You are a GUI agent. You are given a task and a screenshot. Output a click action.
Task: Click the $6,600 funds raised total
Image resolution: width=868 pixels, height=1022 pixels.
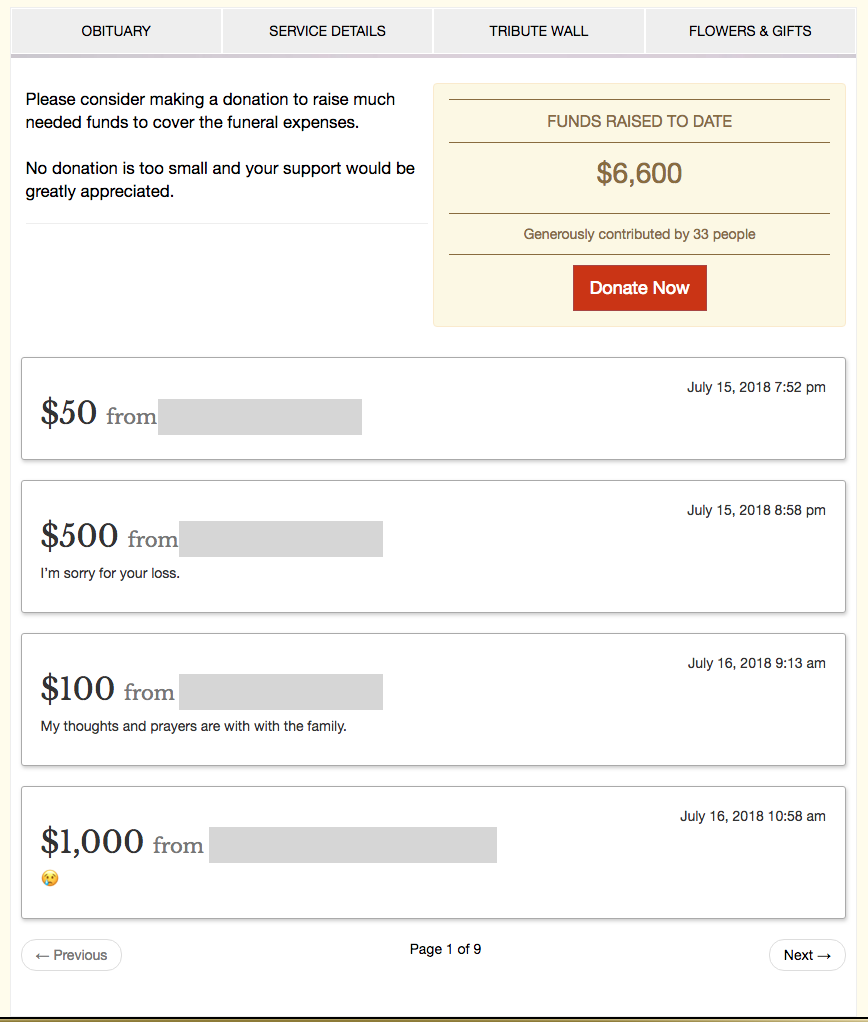(x=639, y=174)
